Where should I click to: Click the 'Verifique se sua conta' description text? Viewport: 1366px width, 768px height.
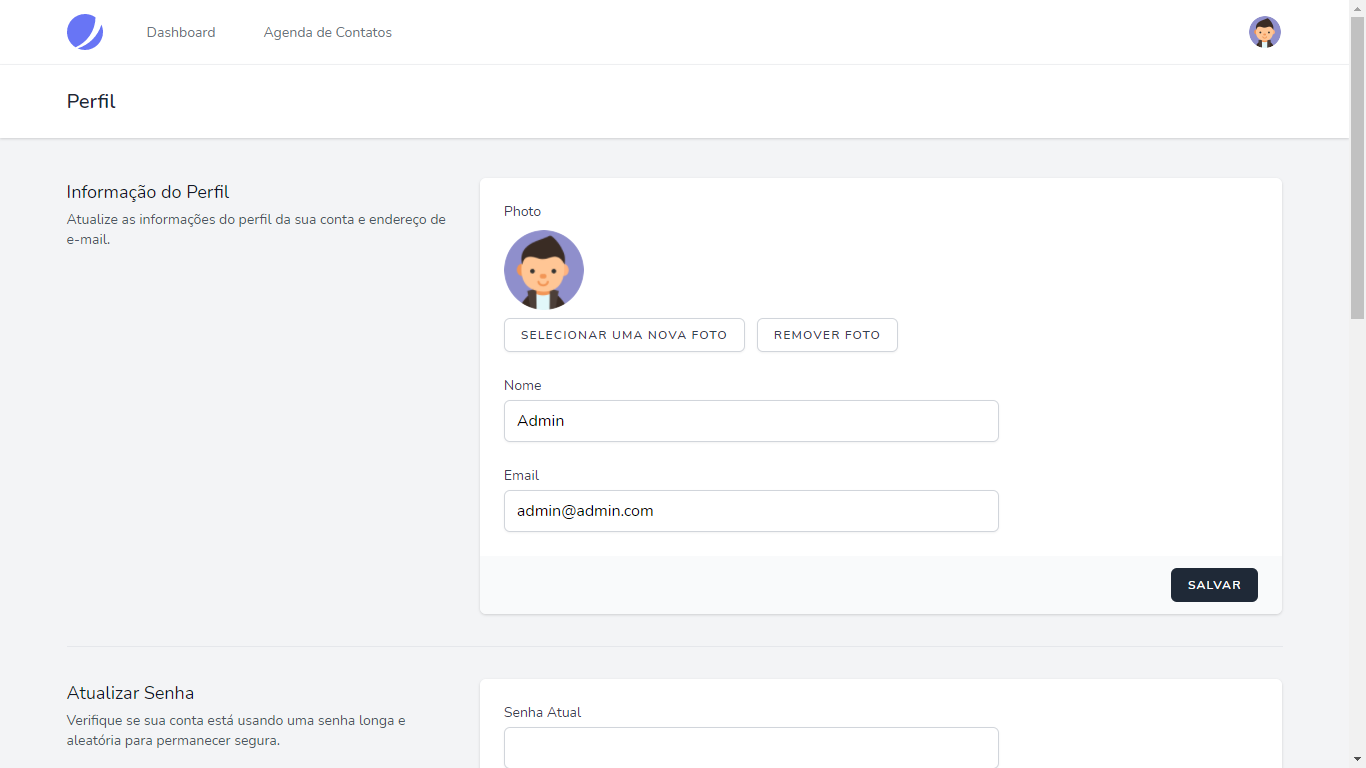point(236,730)
